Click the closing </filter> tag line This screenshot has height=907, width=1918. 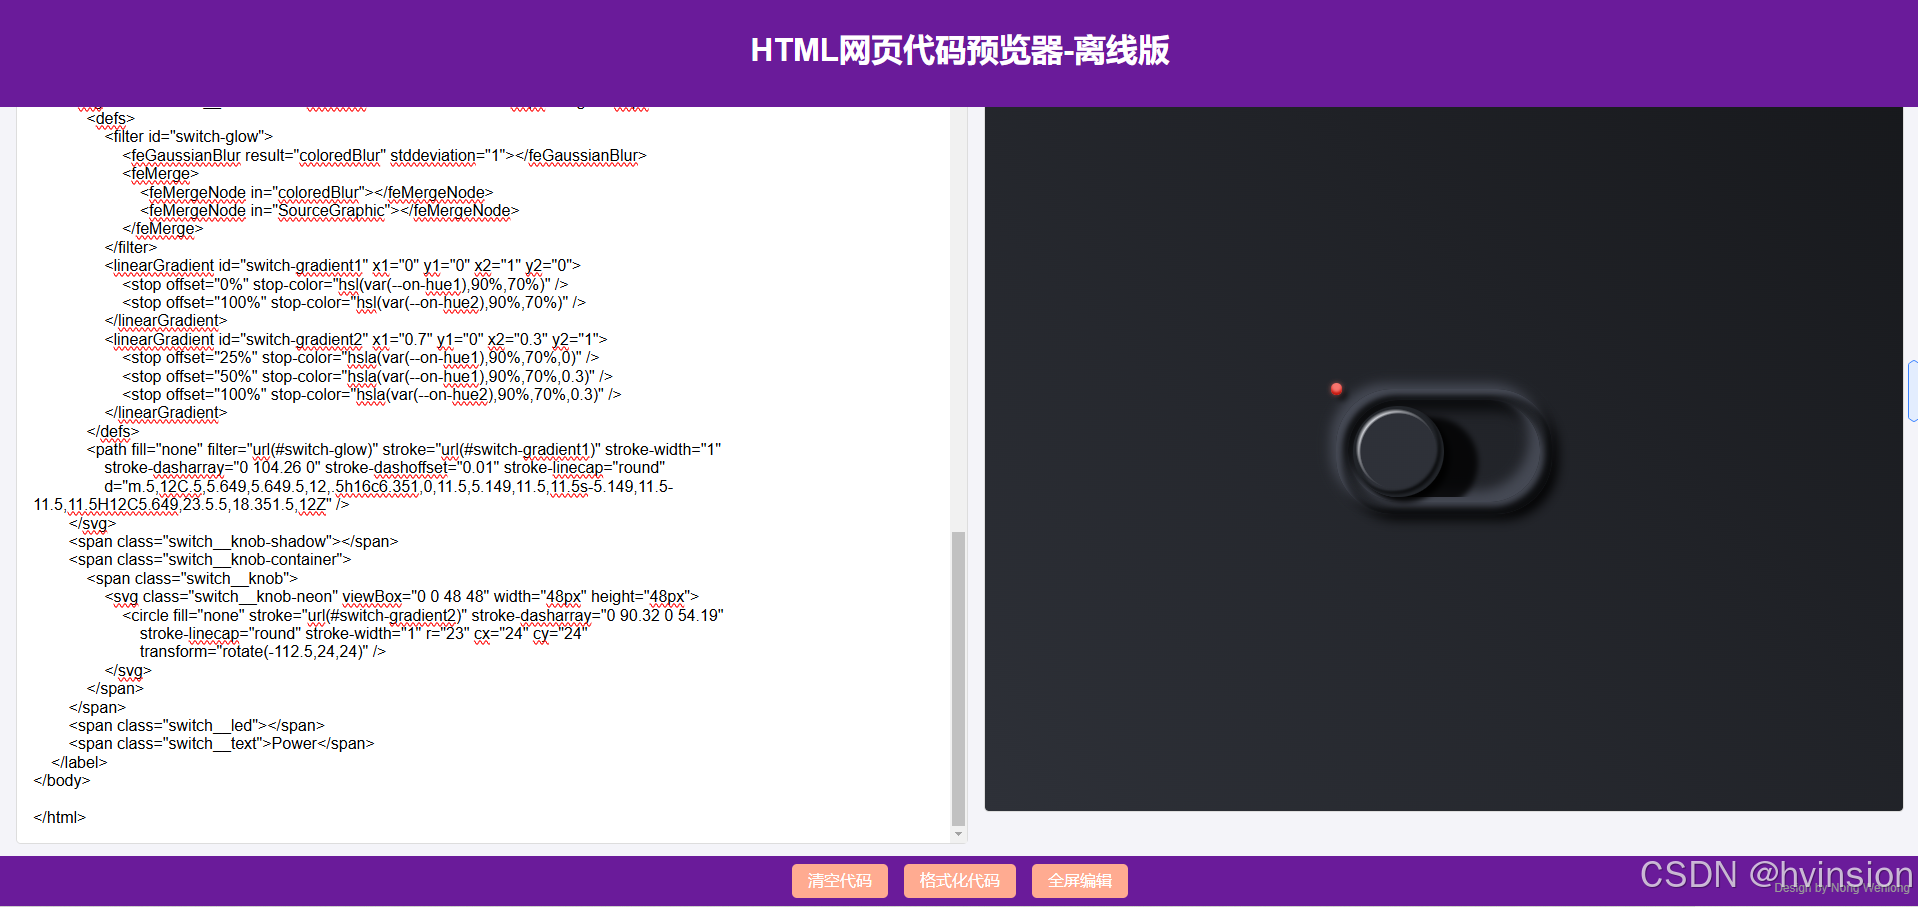pyautogui.click(x=131, y=248)
